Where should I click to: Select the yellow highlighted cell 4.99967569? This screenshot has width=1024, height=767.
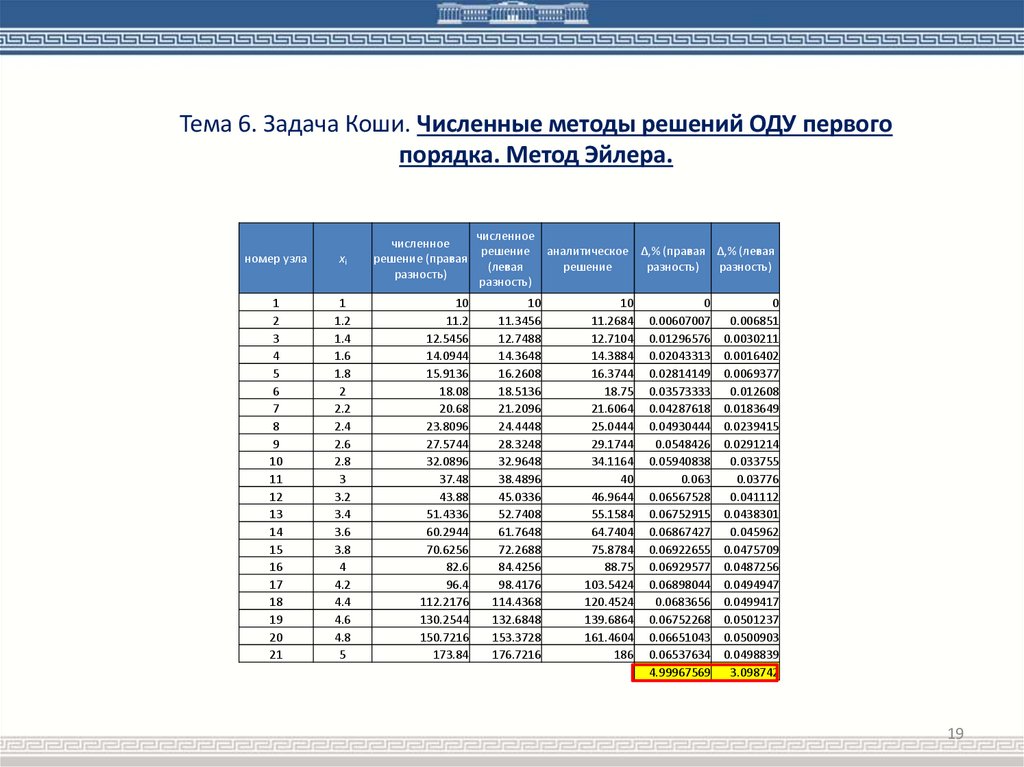[x=672, y=672]
